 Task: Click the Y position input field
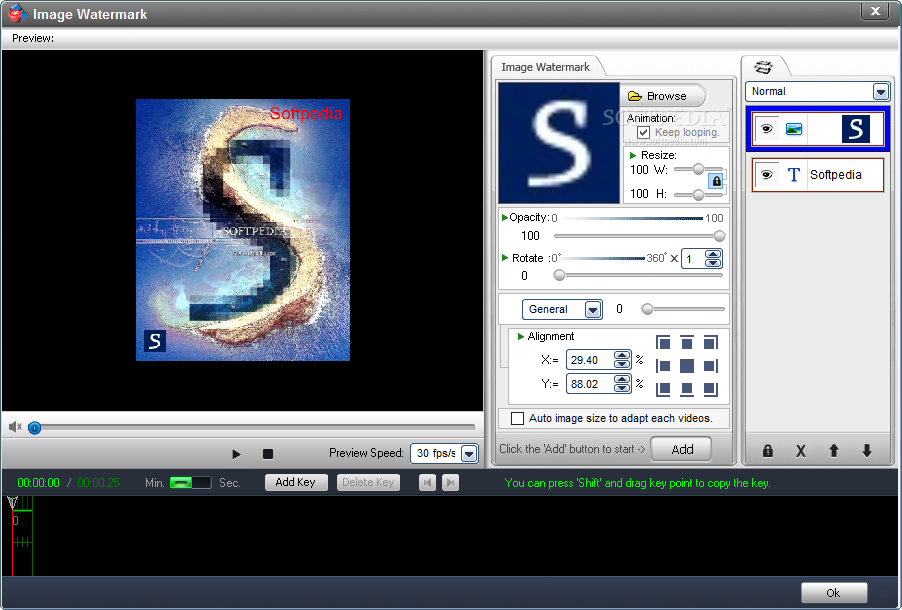pyautogui.click(x=590, y=383)
